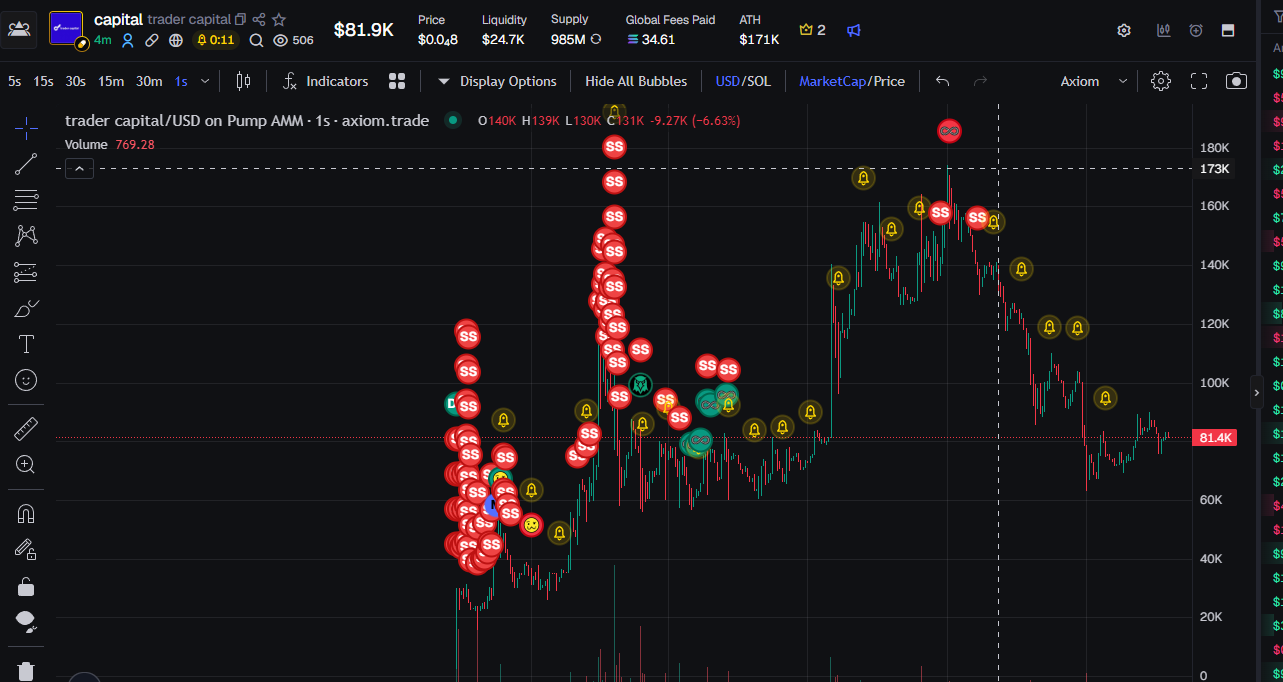Open the header settings gear icon

[1124, 30]
